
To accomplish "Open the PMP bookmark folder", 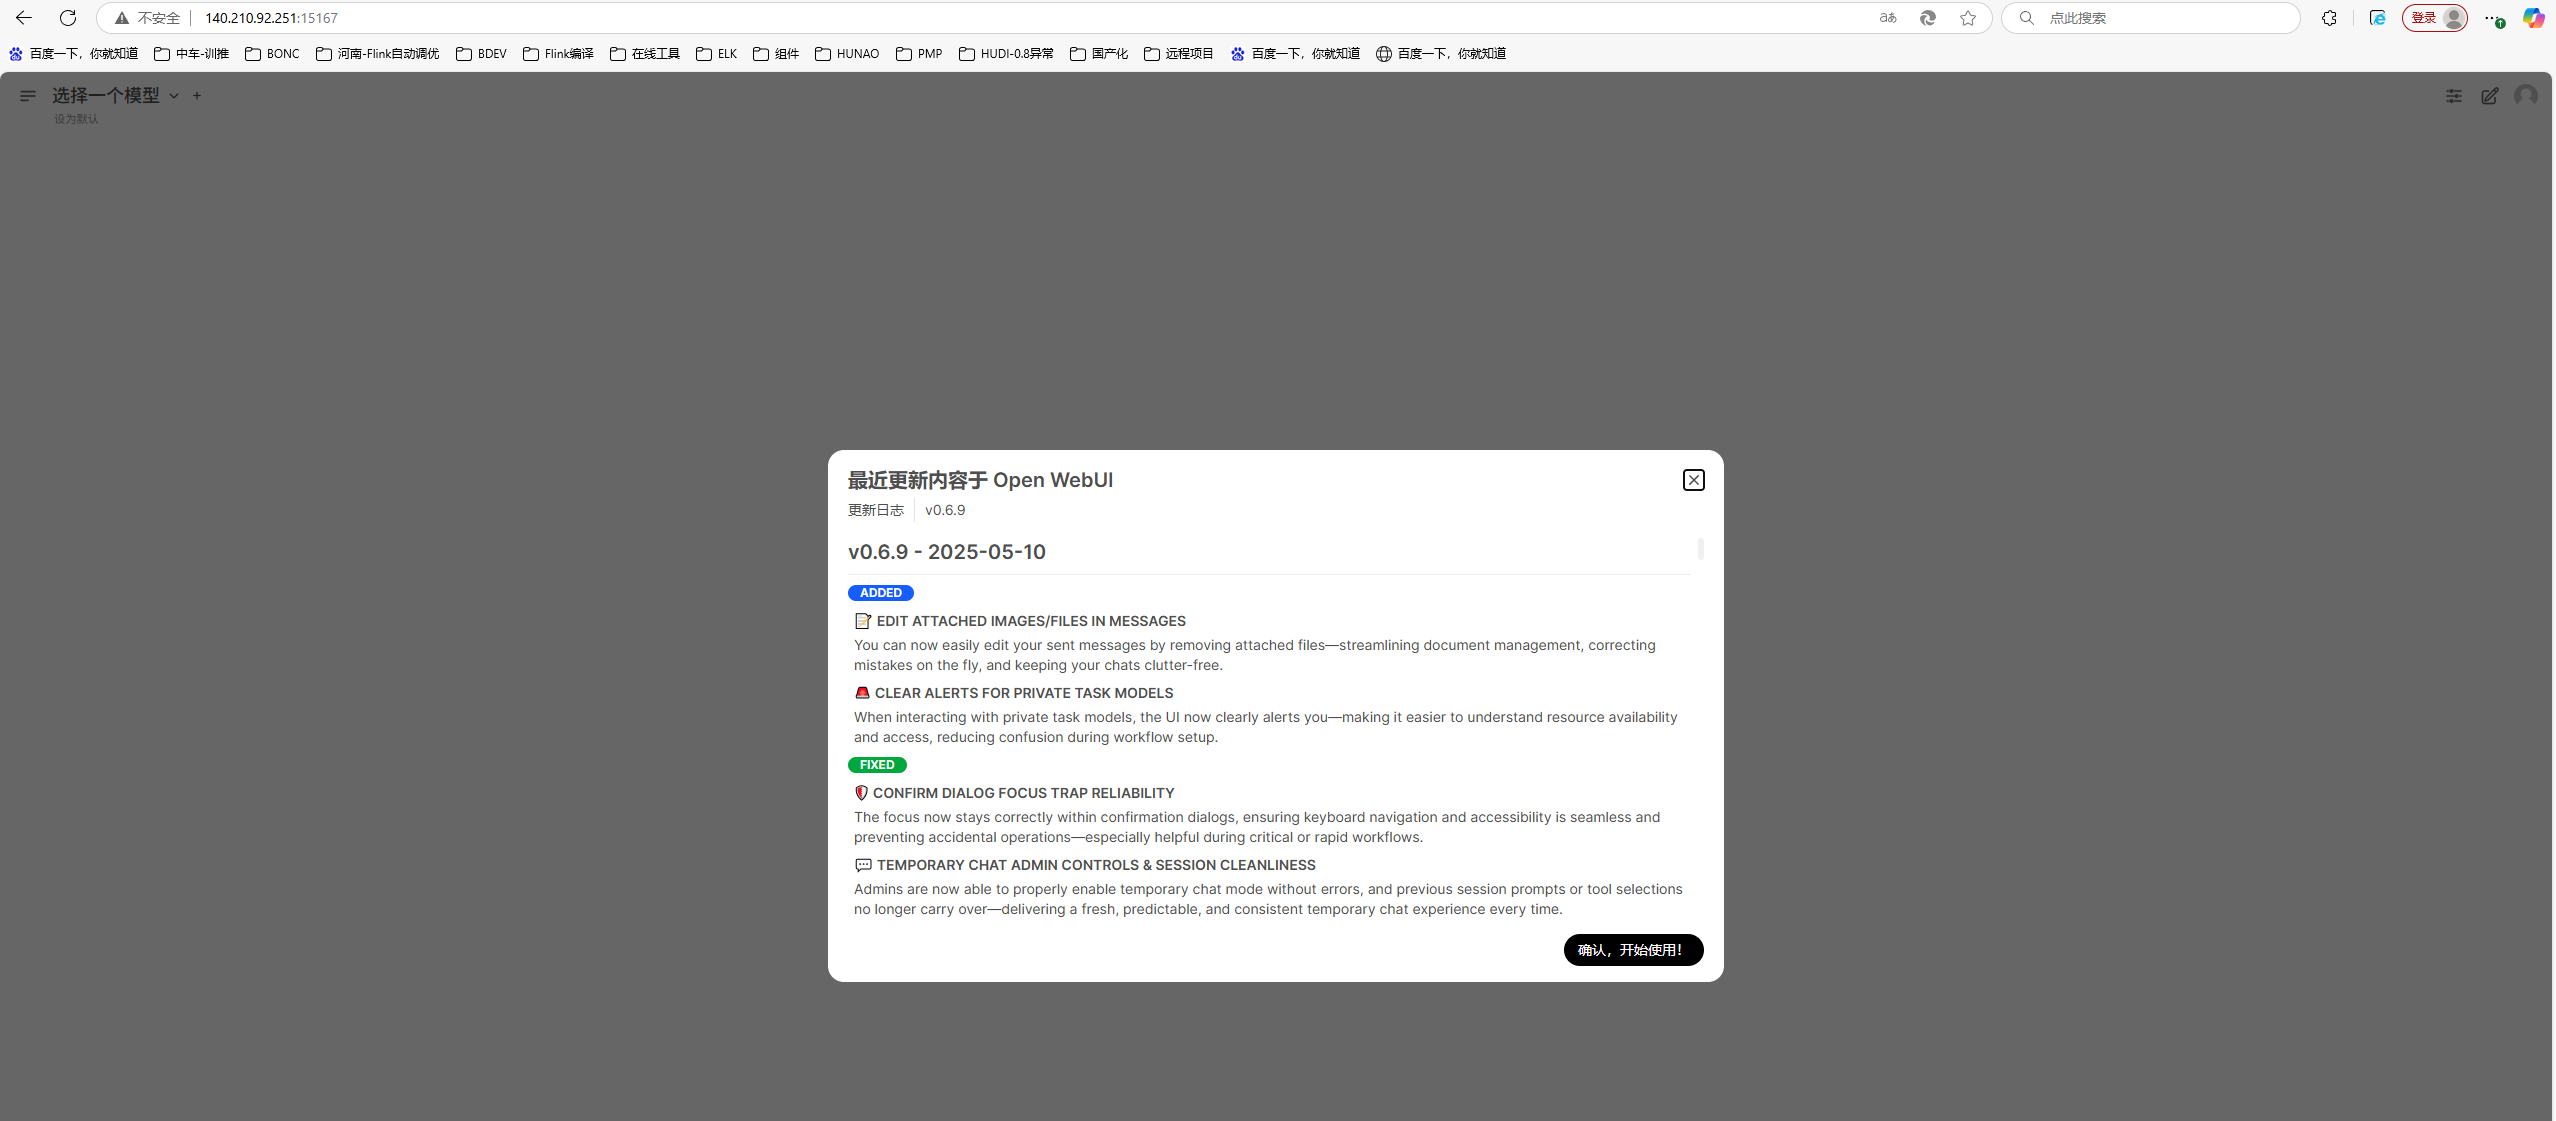I will [919, 54].
